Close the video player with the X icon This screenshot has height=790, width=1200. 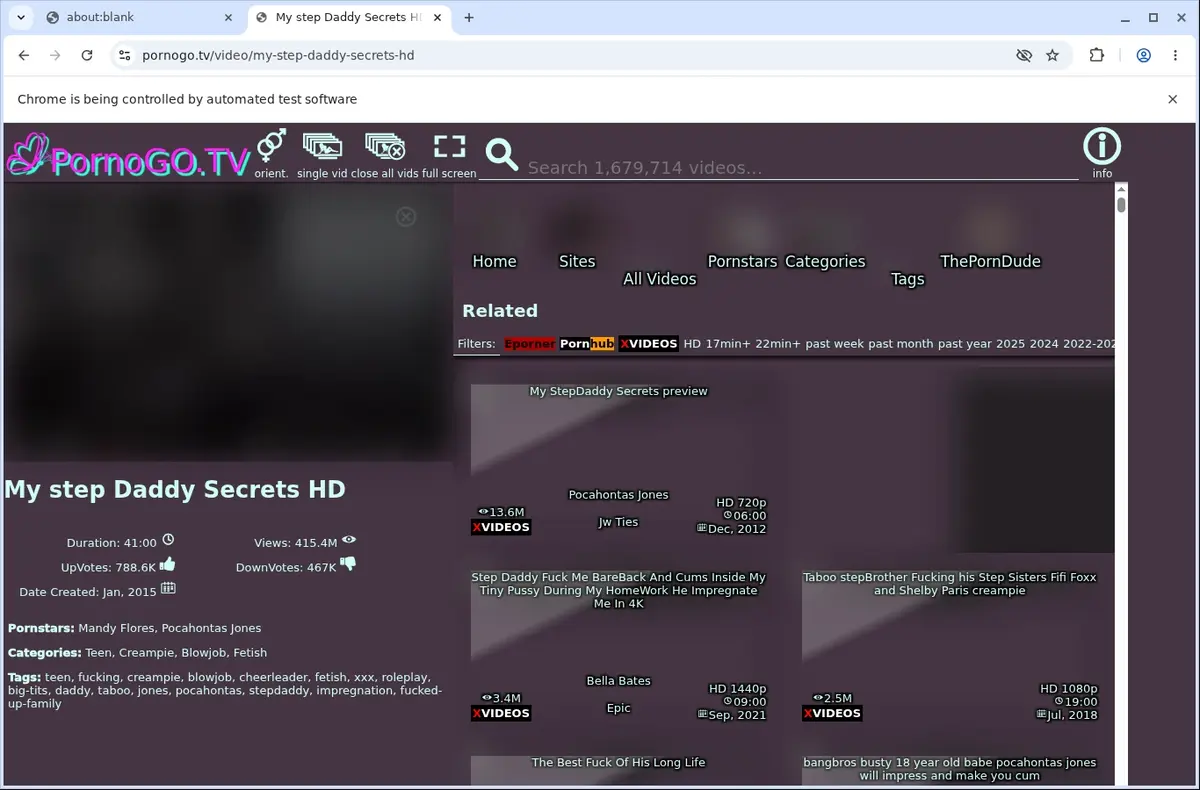[x=405, y=216]
